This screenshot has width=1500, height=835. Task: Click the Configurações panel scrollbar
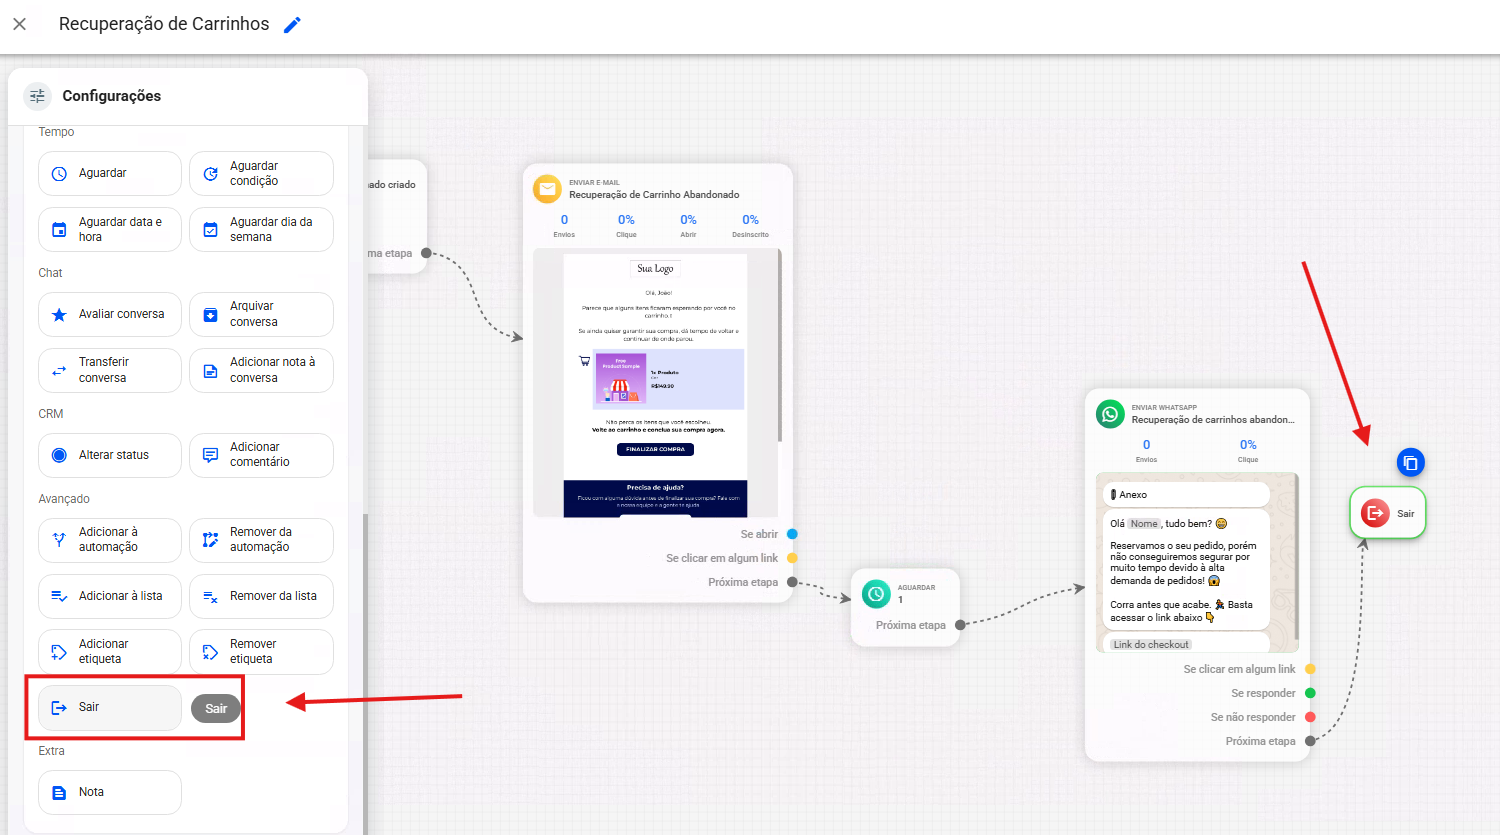pos(365,672)
